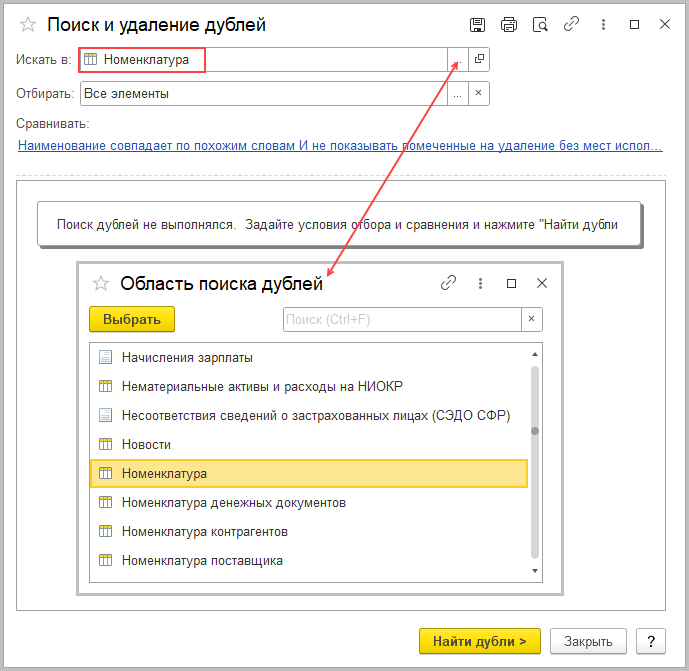Image resolution: width=689 pixels, height=671 pixels.
Task: Open help with the ? button
Action: (x=651, y=641)
